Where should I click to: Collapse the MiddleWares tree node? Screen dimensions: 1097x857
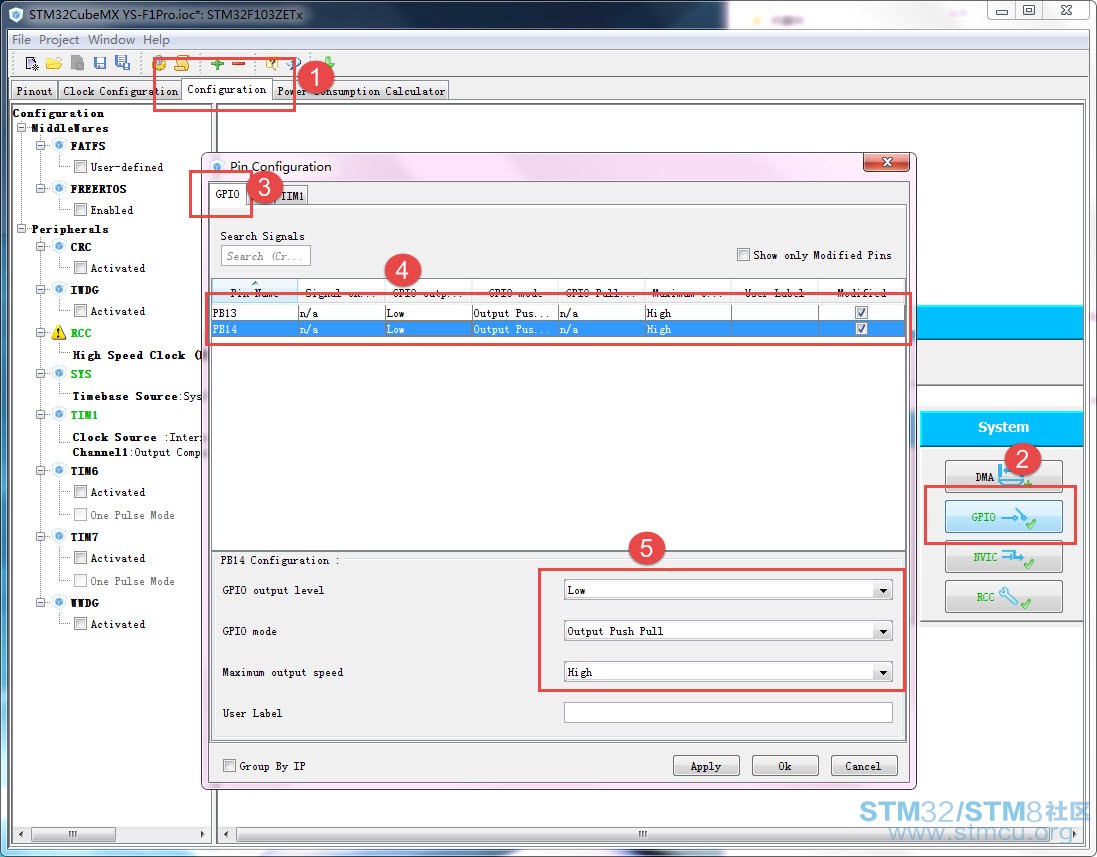tap(22, 128)
